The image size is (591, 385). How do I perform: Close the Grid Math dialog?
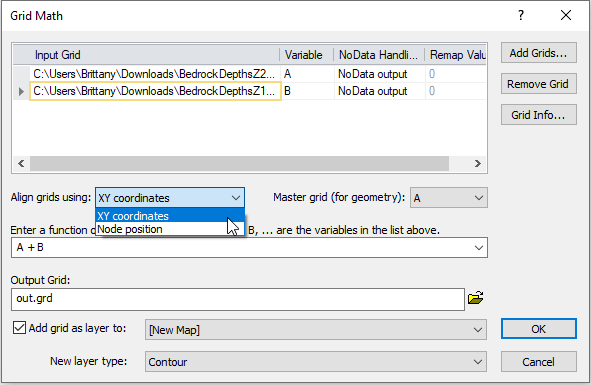[x=566, y=15]
